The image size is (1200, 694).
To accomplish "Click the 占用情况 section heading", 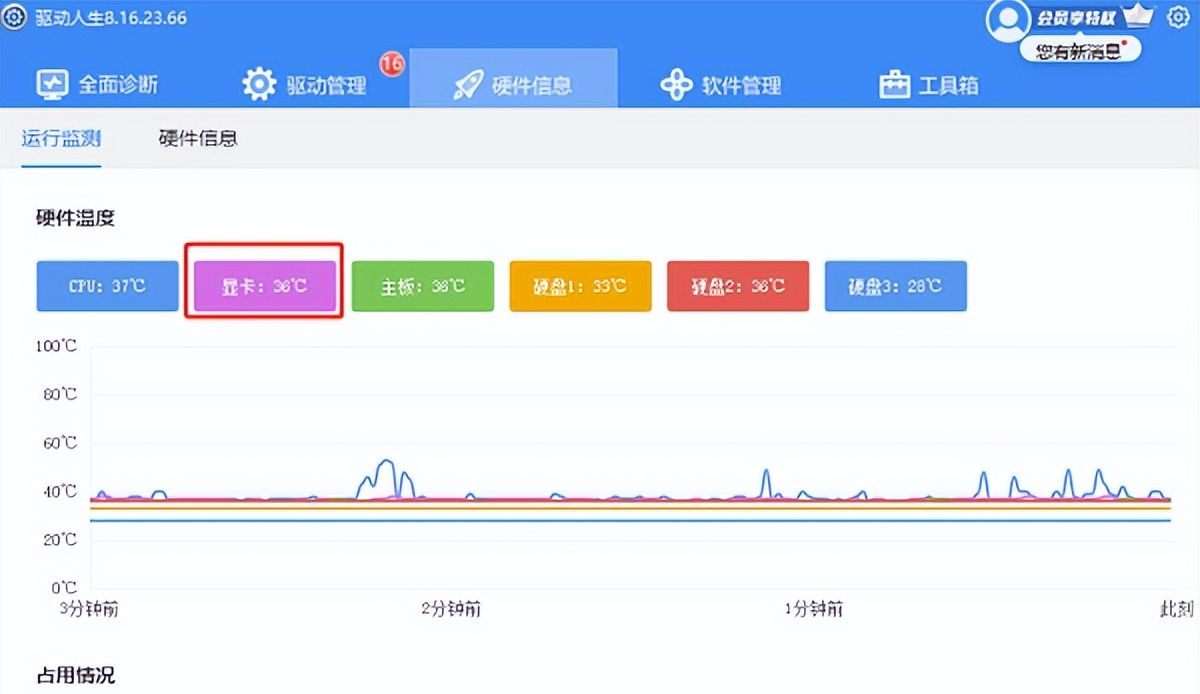I will [76, 675].
